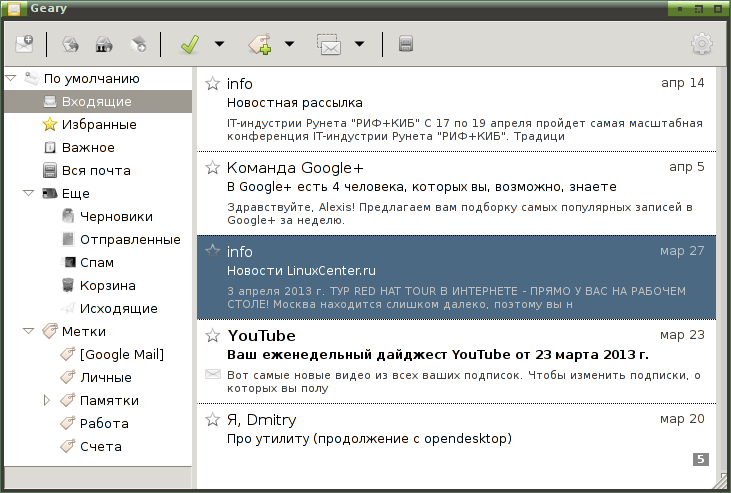Open the Отправленные sent folder
The height and width of the screenshot is (493, 731).
(98, 239)
